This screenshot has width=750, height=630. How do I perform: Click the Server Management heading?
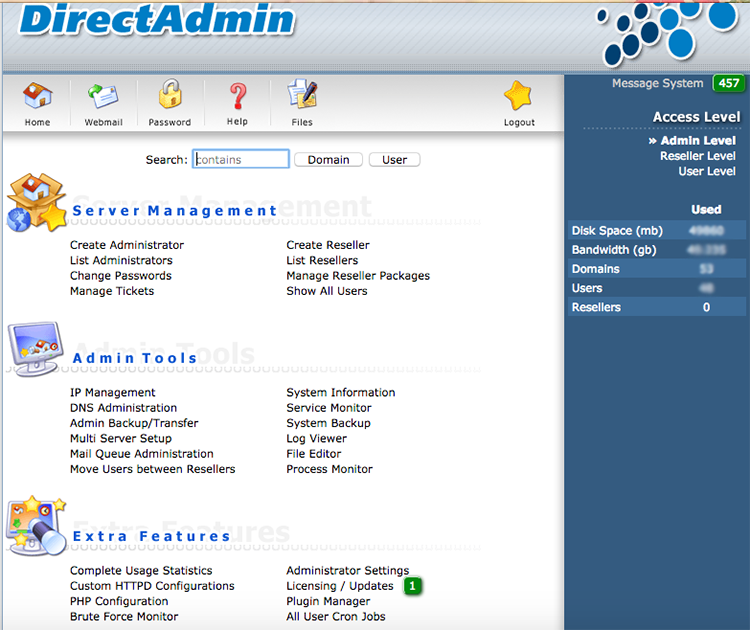pos(175,210)
